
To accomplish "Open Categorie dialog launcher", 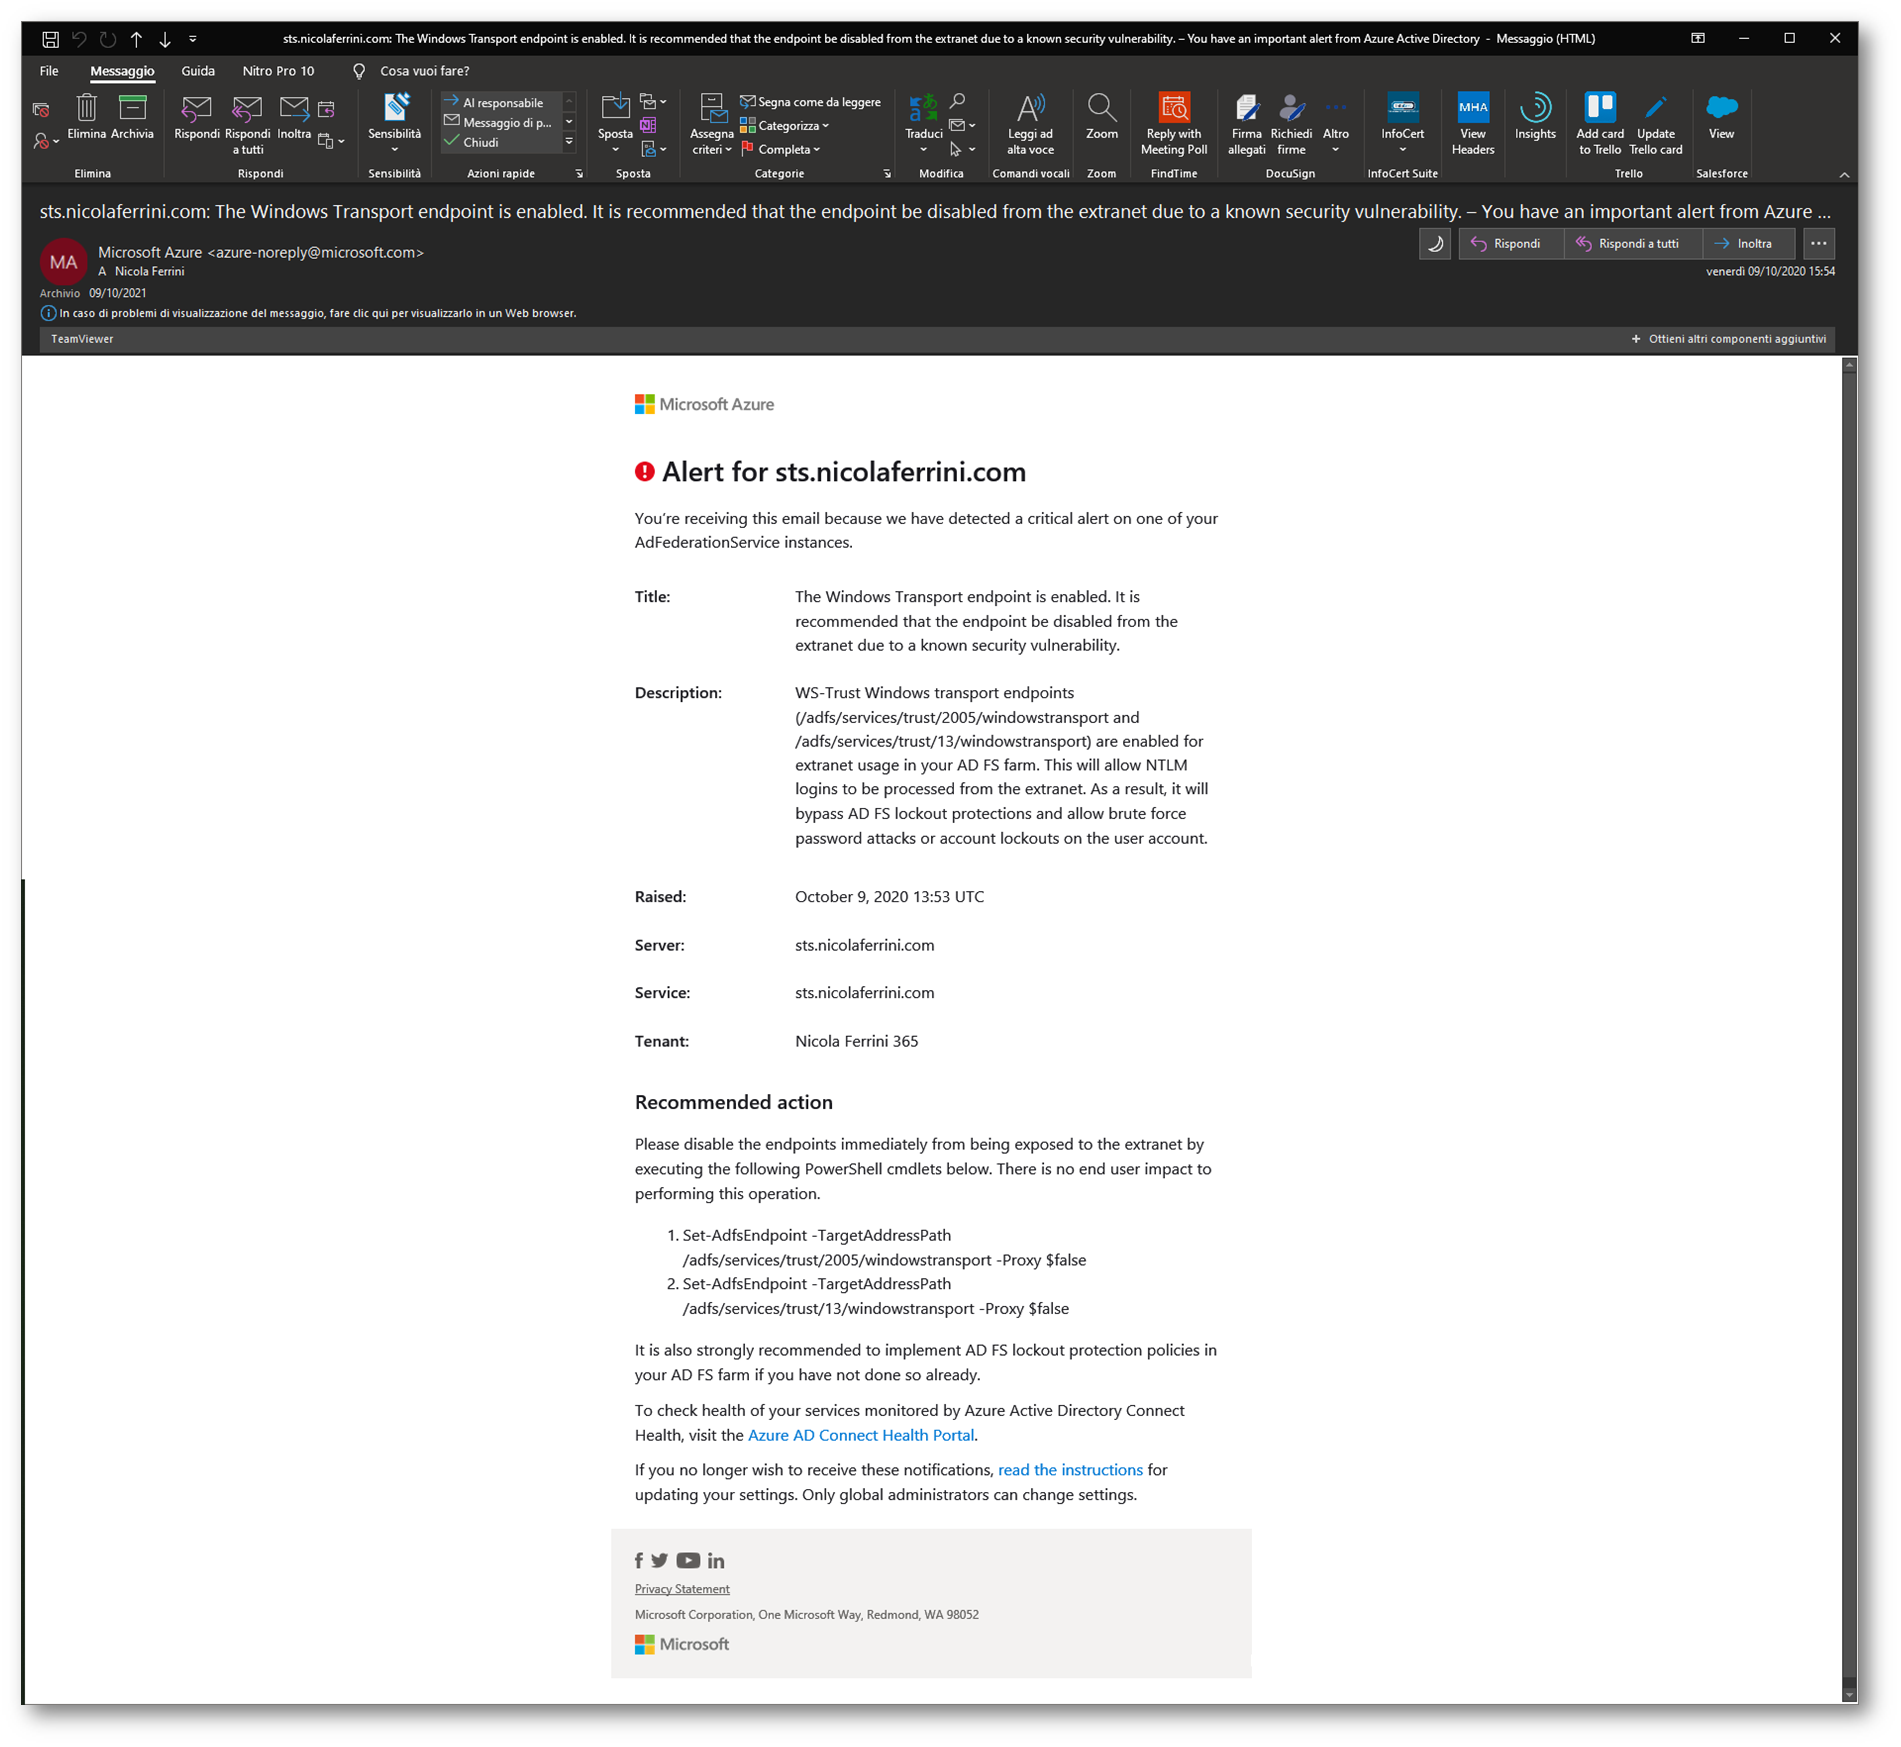I will (887, 174).
